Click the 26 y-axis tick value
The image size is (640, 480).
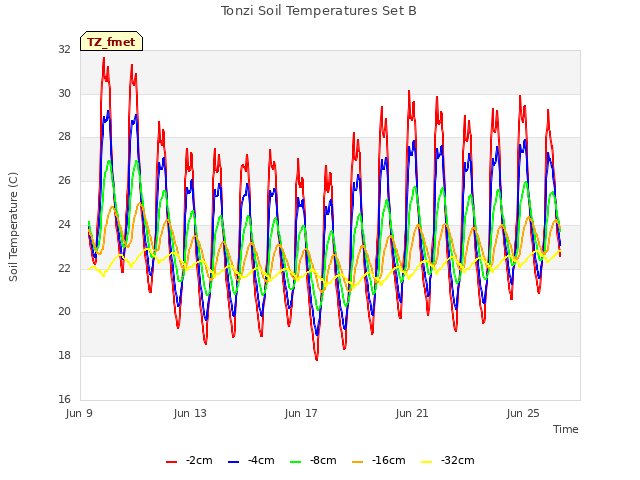[64, 180]
